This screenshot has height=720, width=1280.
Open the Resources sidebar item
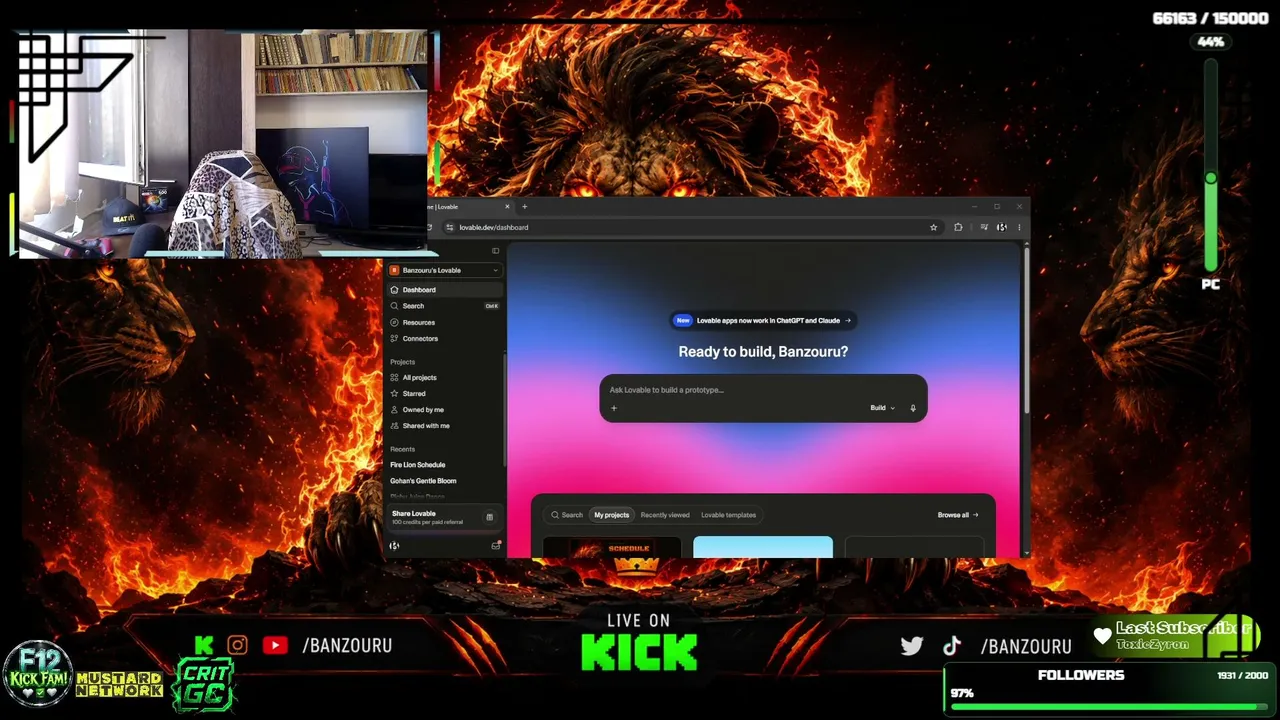444,322
